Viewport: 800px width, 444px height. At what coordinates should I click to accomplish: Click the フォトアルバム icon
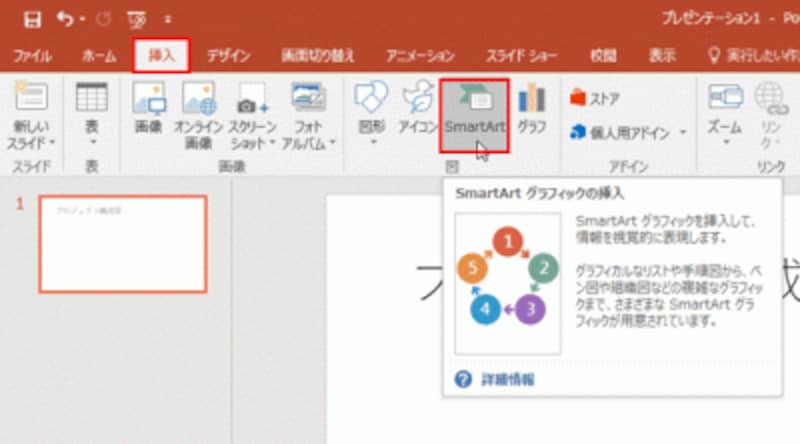pyautogui.click(x=308, y=97)
